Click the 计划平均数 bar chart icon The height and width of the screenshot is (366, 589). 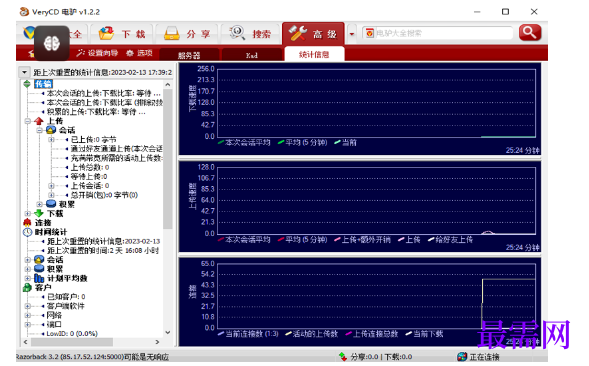tap(39, 278)
